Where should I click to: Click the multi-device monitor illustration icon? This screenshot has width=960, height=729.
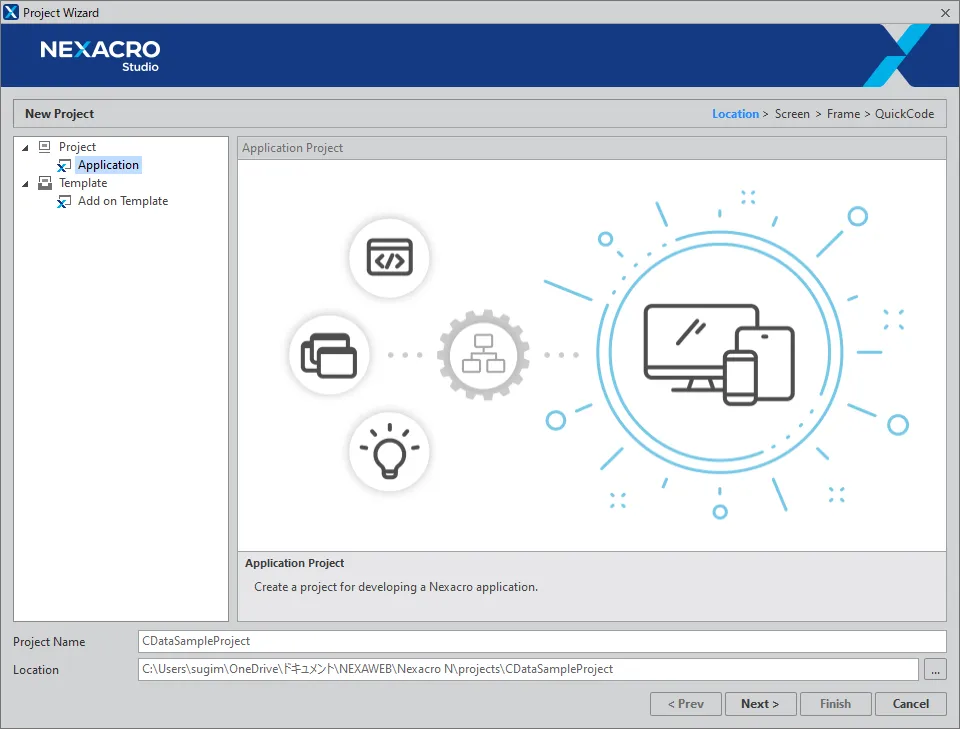[719, 355]
